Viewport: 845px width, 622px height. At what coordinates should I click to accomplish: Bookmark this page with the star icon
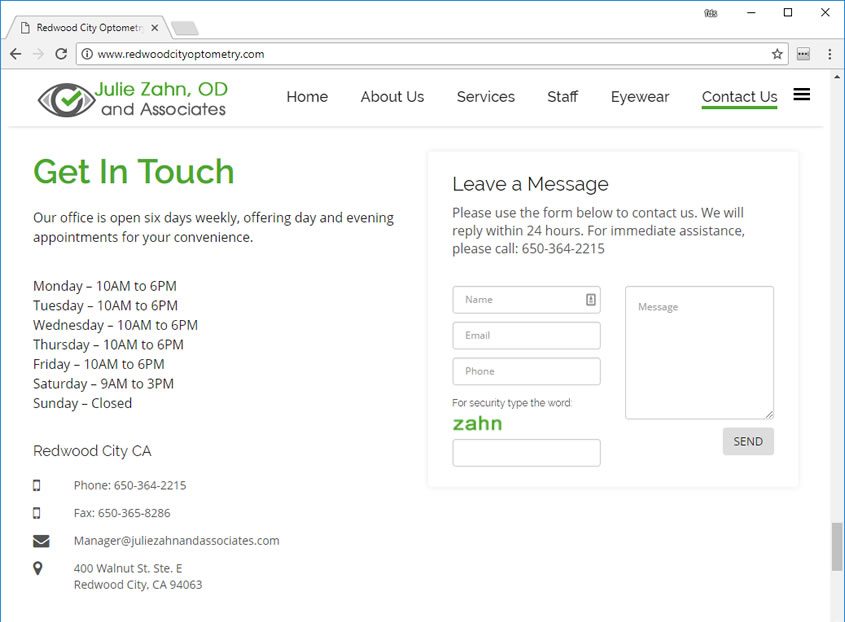pyautogui.click(x=777, y=54)
